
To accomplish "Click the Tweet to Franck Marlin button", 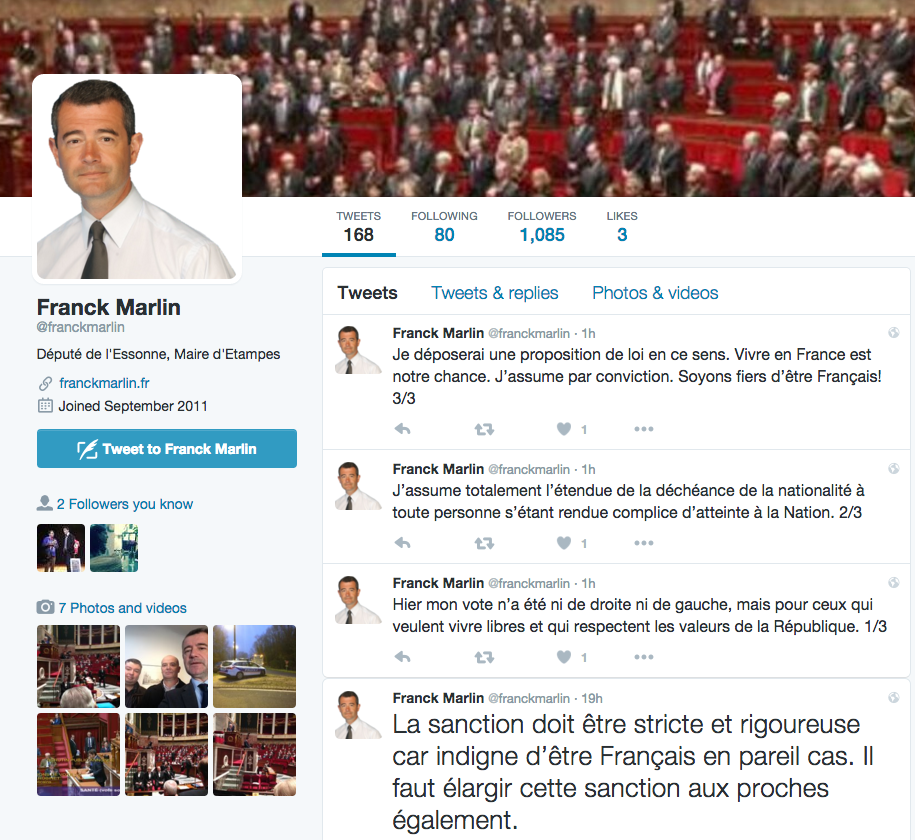I will 167,448.
